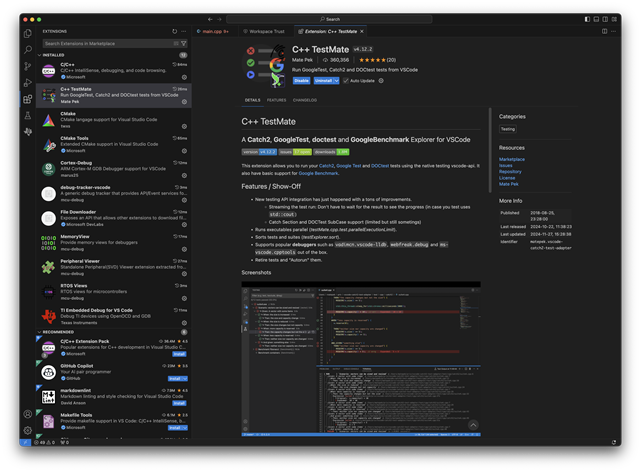The height and width of the screenshot is (471, 640).
Task: Switch to the Workspace Trust tab
Action: pyautogui.click(x=264, y=31)
